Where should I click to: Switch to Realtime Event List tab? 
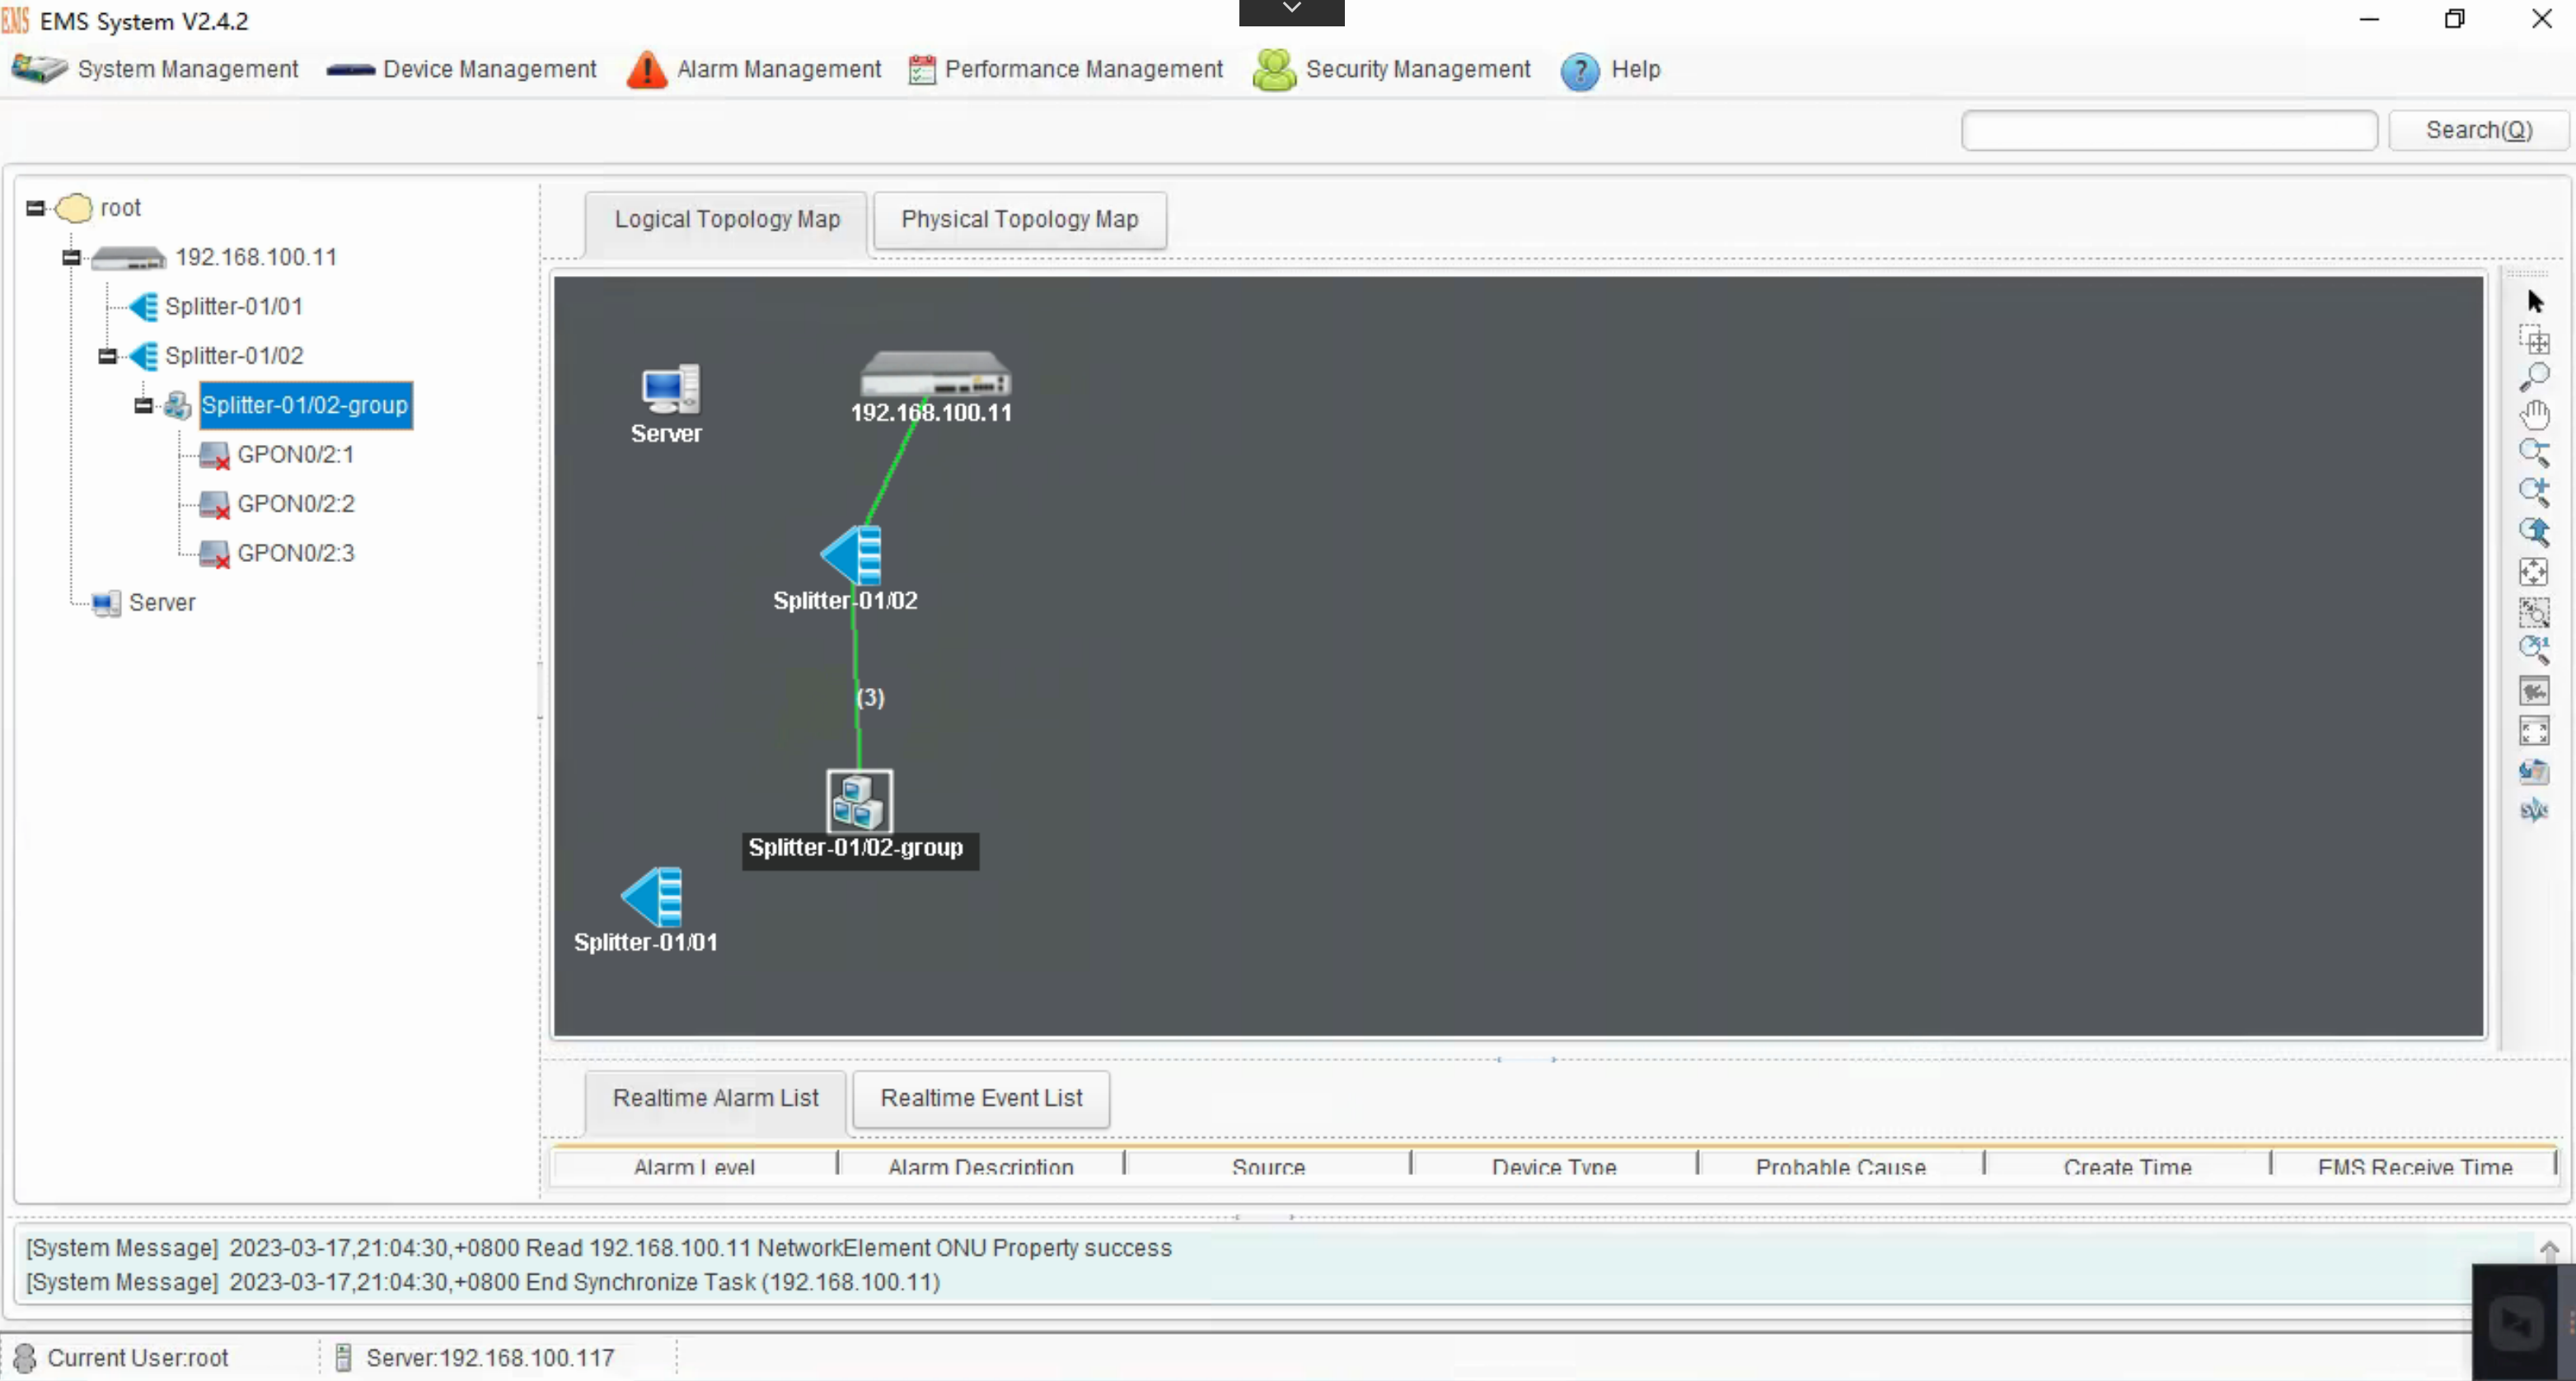[x=981, y=1097]
